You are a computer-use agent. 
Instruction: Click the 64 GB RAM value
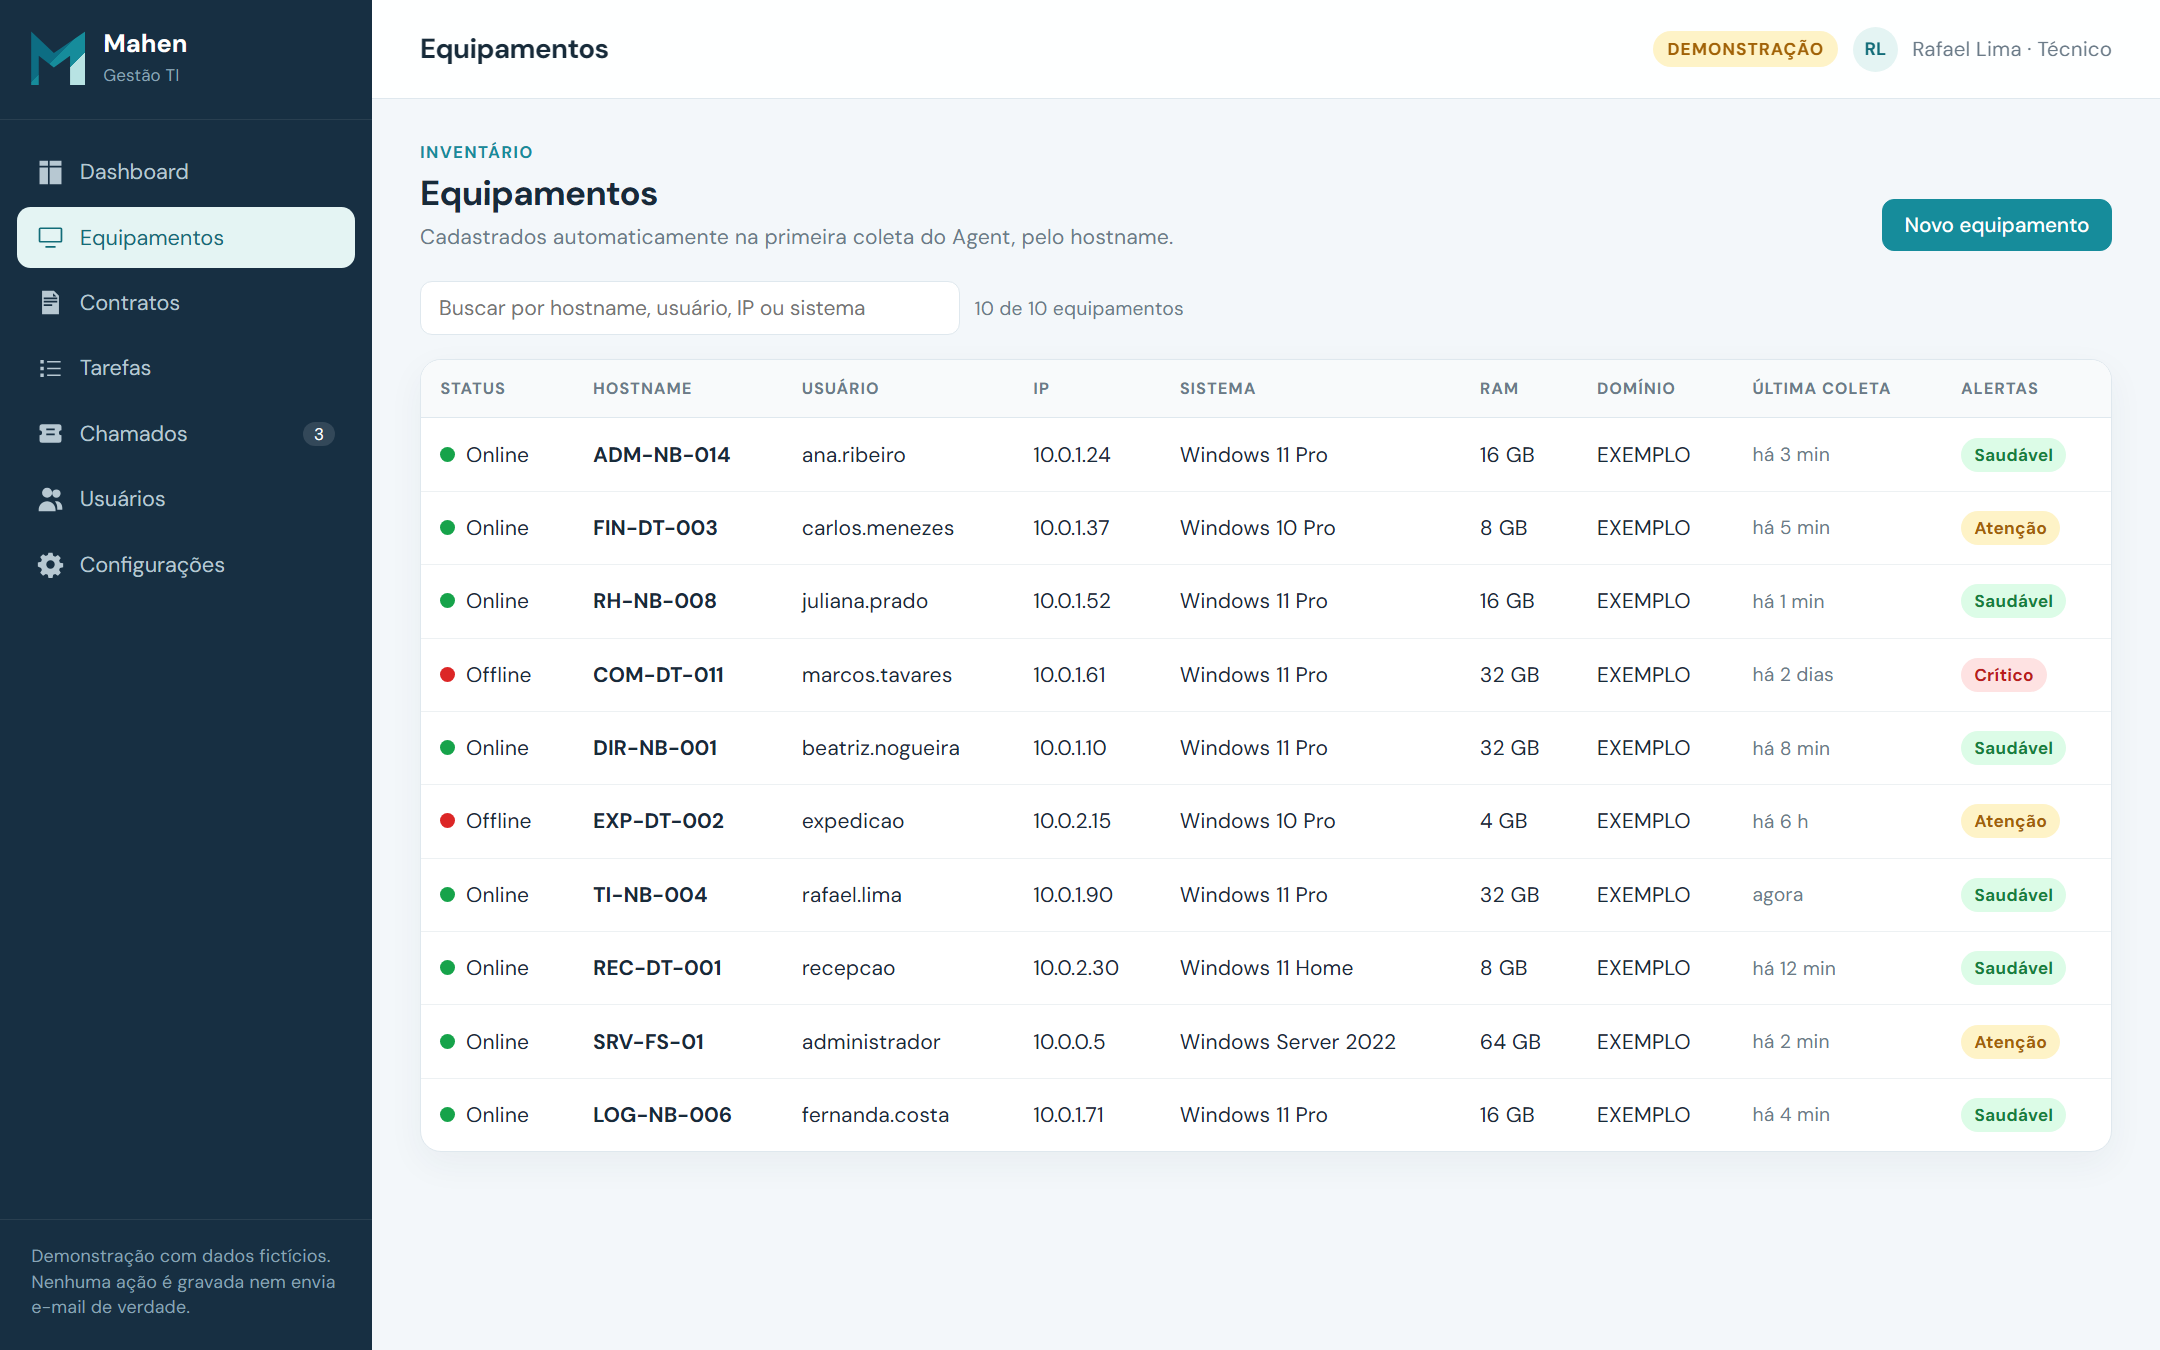click(x=1510, y=1042)
